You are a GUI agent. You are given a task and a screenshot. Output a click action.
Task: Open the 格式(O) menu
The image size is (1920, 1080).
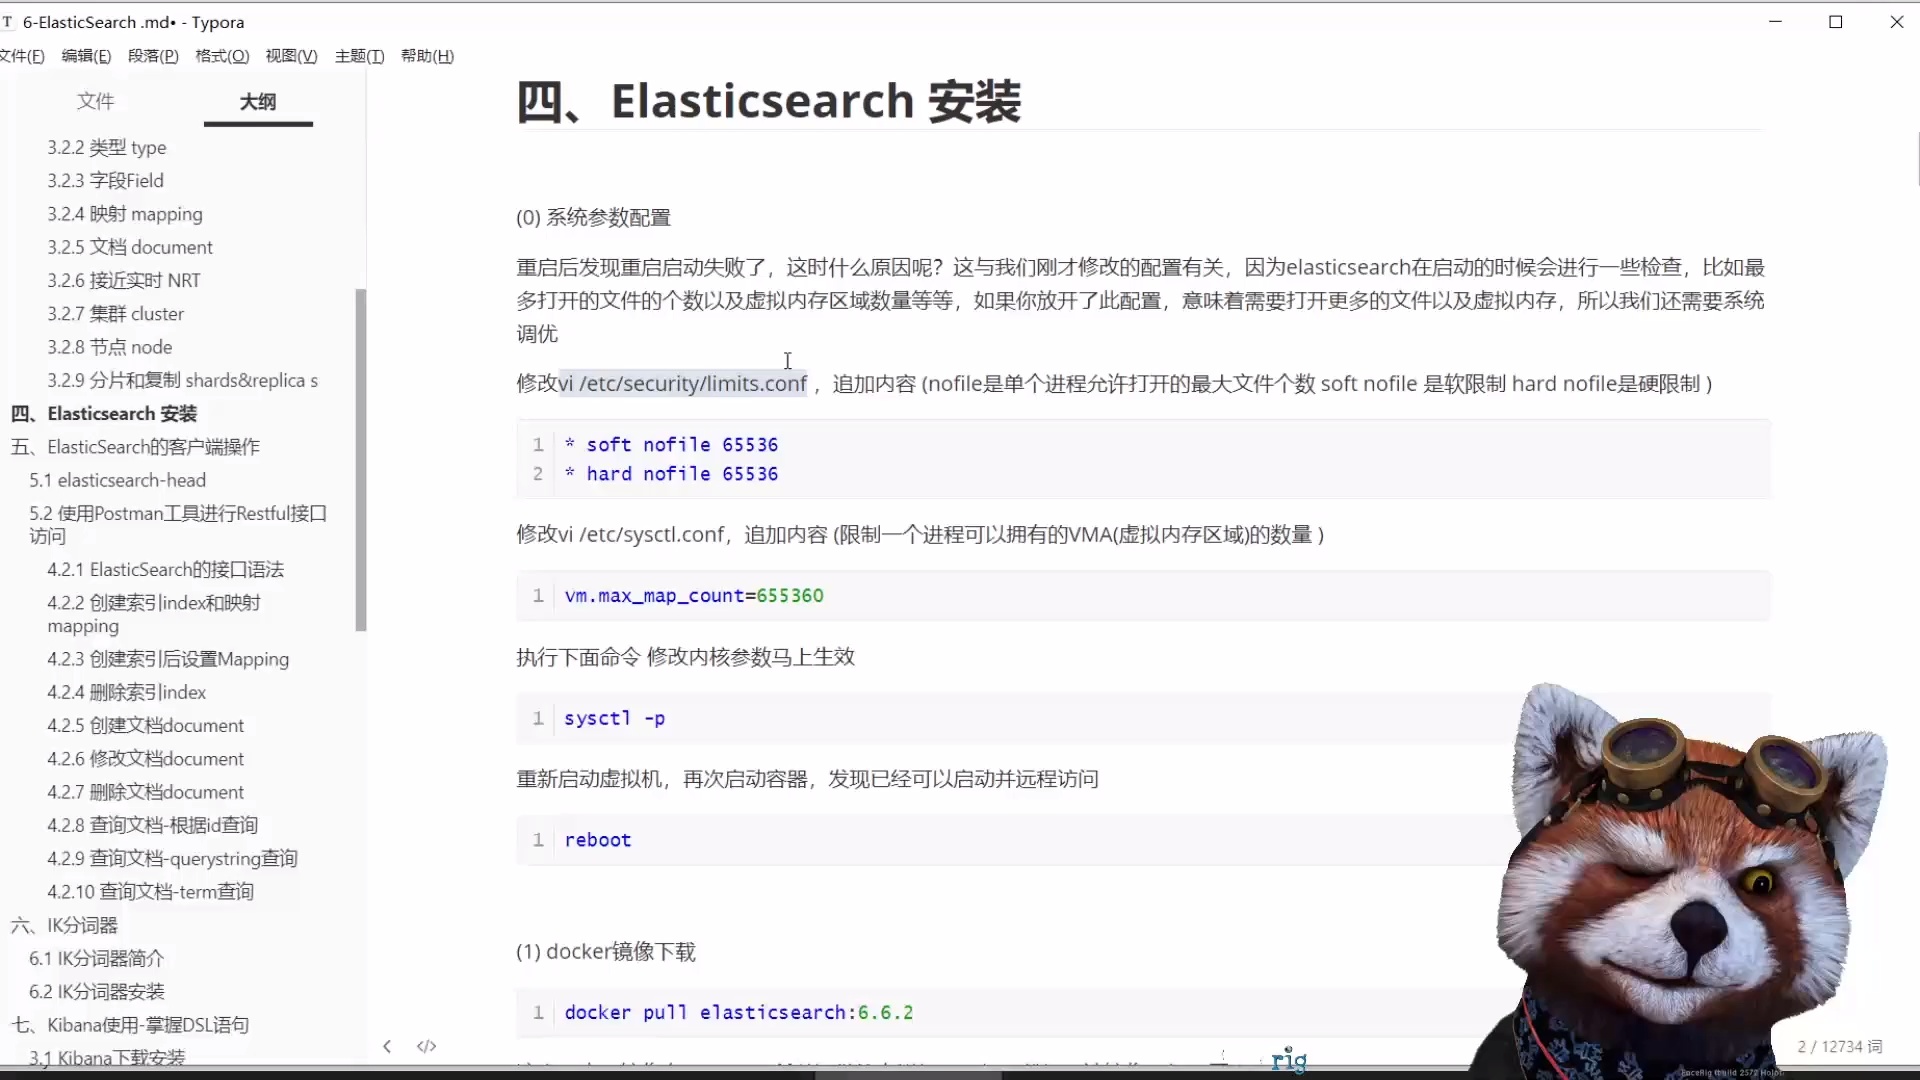point(222,56)
